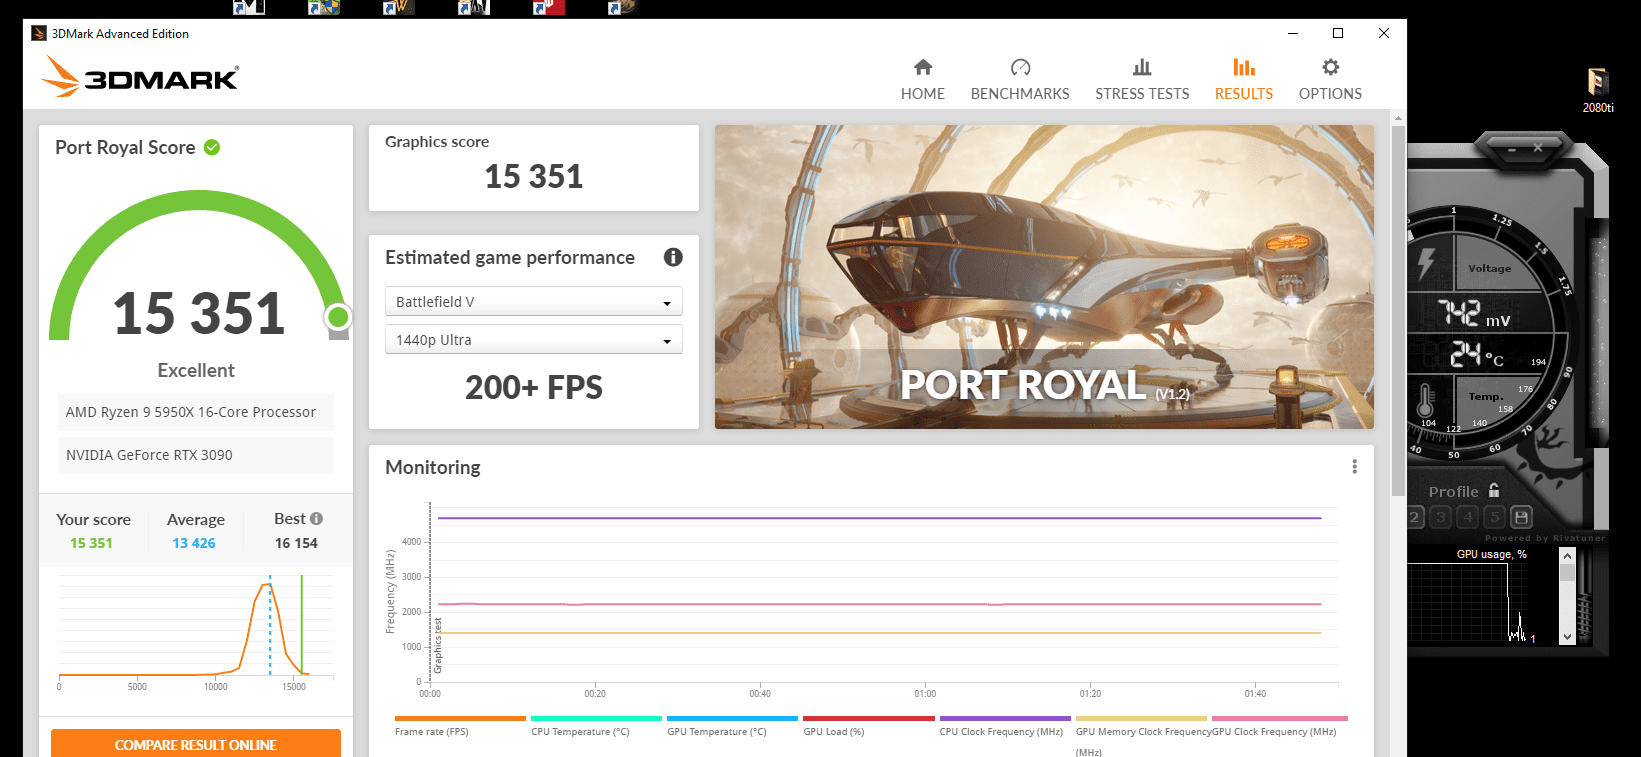Click the 200+ FPS estimate text
1641x757 pixels.
click(x=534, y=387)
